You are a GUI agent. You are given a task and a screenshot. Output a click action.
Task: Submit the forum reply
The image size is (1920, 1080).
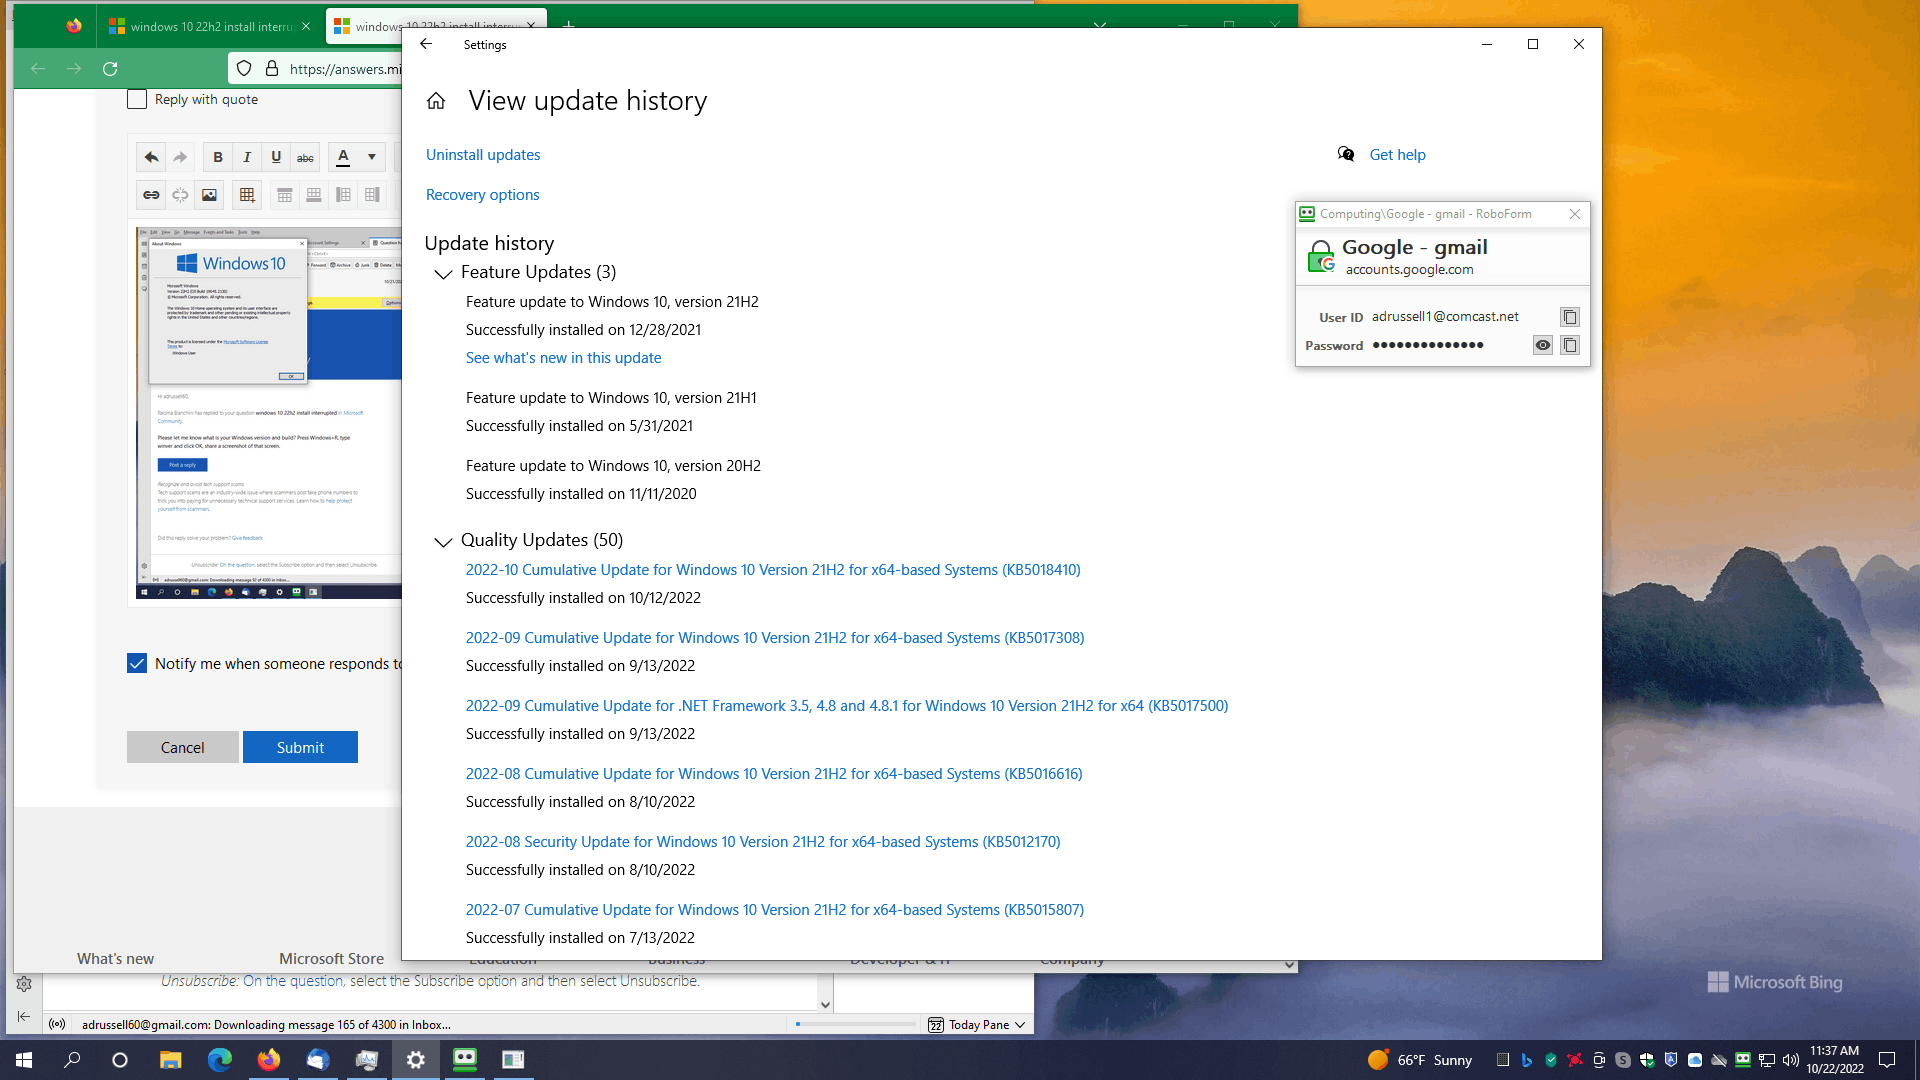click(x=300, y=747)
